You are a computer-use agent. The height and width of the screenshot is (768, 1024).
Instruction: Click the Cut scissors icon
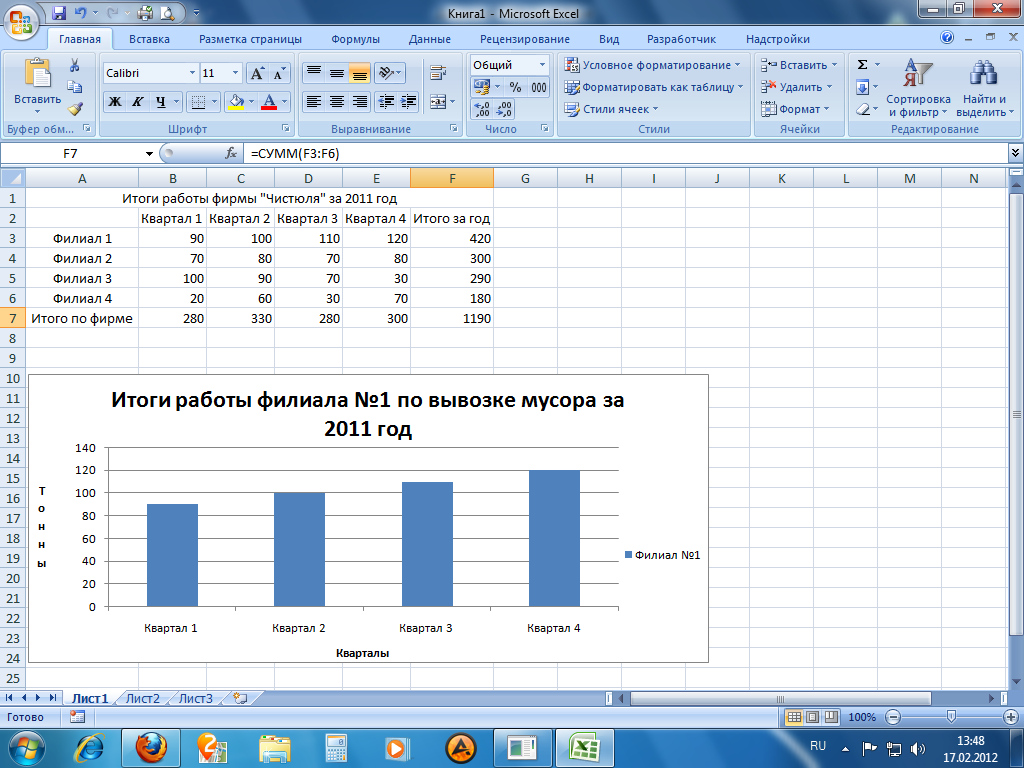[x=74, y=65]
